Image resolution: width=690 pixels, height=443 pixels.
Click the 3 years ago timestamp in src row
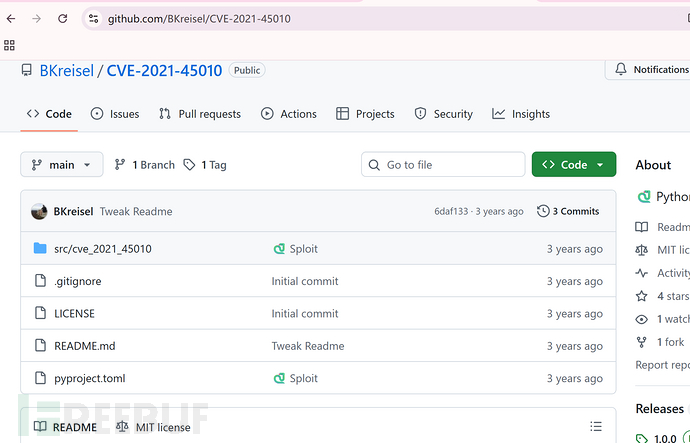coord(575,249)
